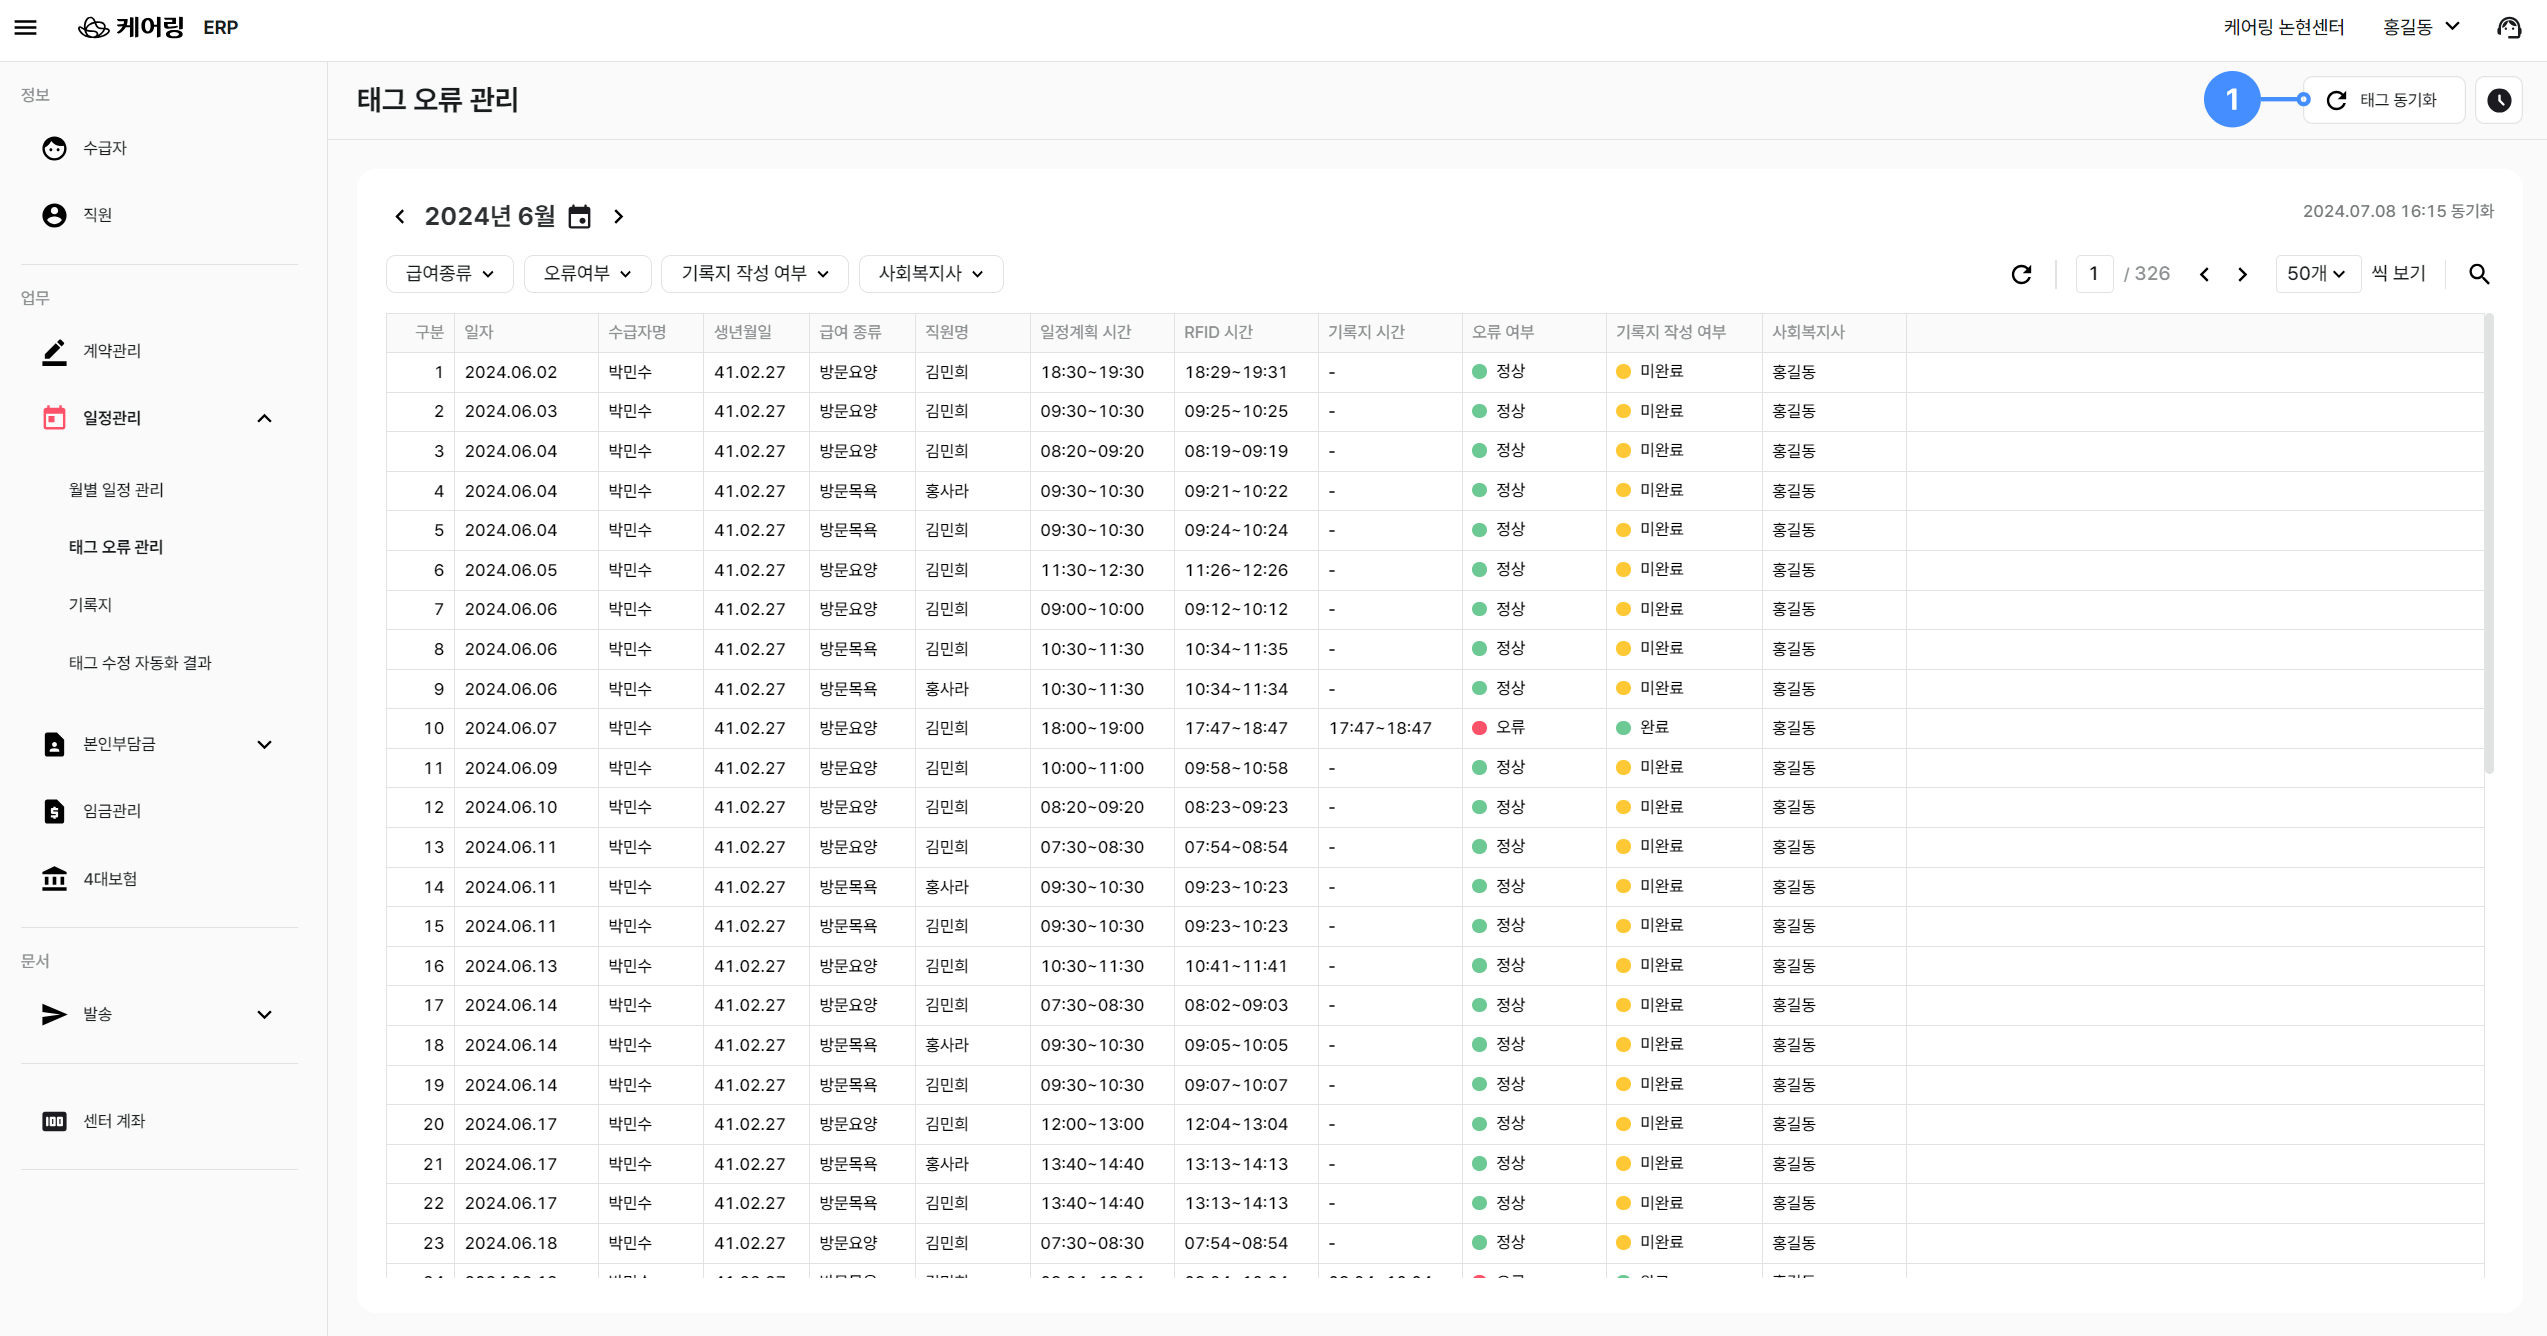Open the 오류여부 filter dropdown
The height and width of the screenshot is (1336, 2547).
pyautogui.click(x=587, y=274)
